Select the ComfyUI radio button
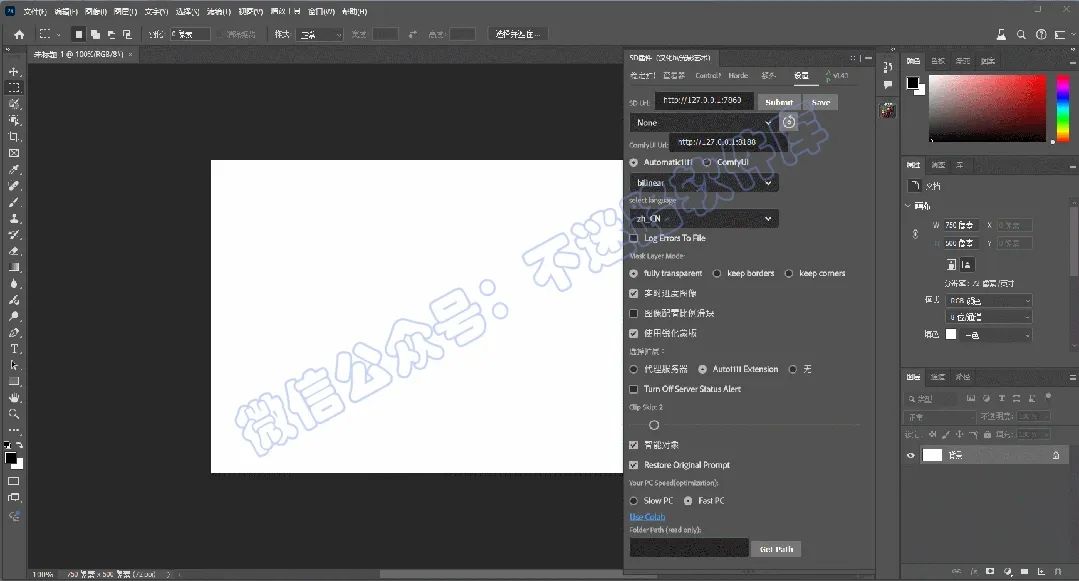Image resolution: width=1079 pixels, height=581 pixels. (707, 162)
